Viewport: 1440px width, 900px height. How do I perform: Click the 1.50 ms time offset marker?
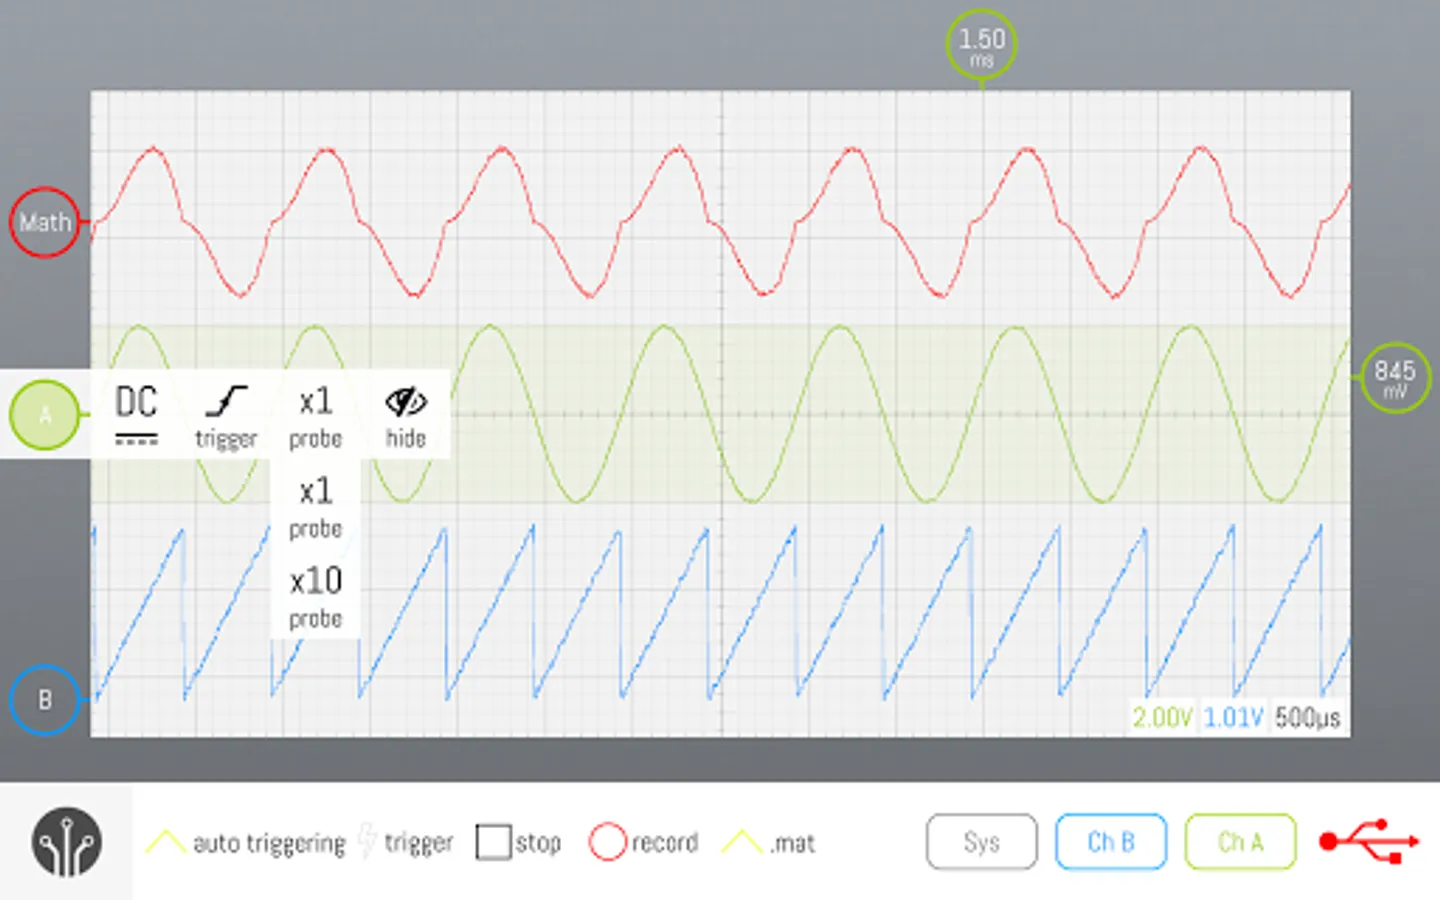[x=981, y=45]
